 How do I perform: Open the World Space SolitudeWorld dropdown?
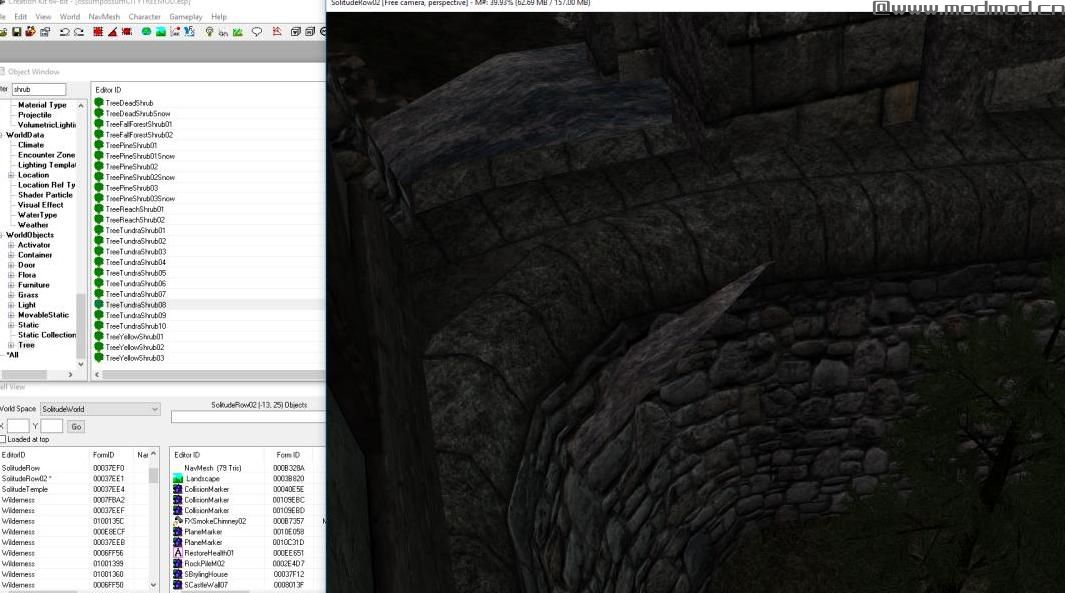(x=100, y=409)
